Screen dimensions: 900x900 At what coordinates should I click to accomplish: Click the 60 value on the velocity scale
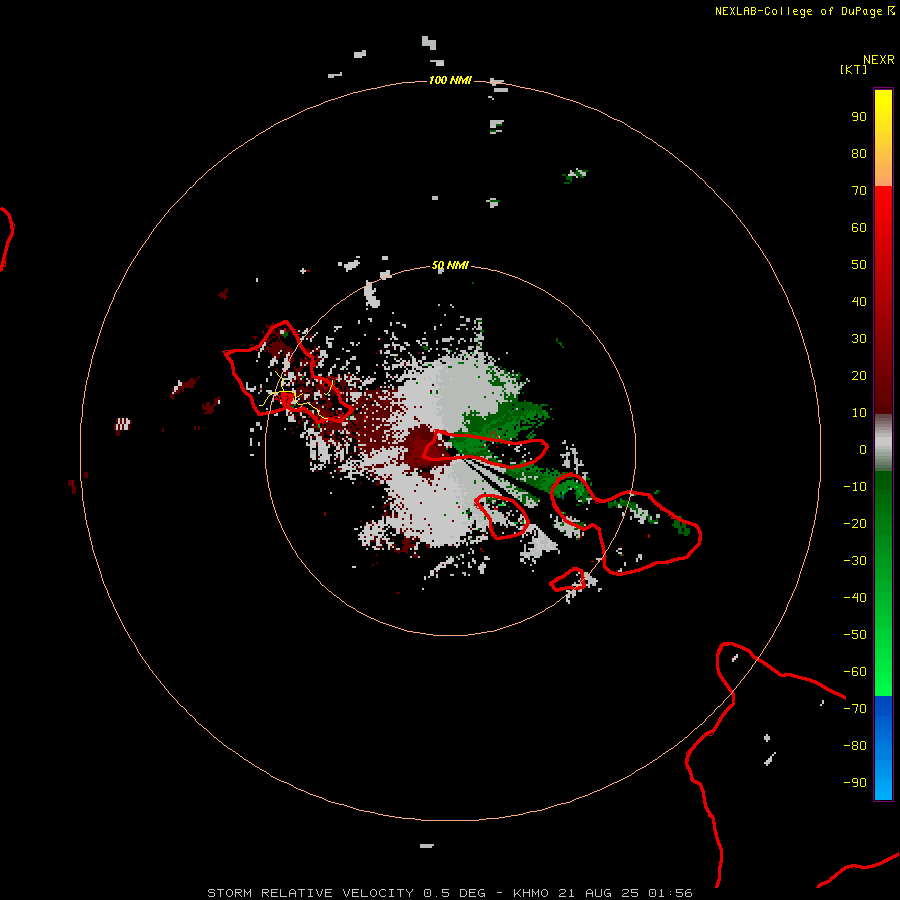point(859,228)
